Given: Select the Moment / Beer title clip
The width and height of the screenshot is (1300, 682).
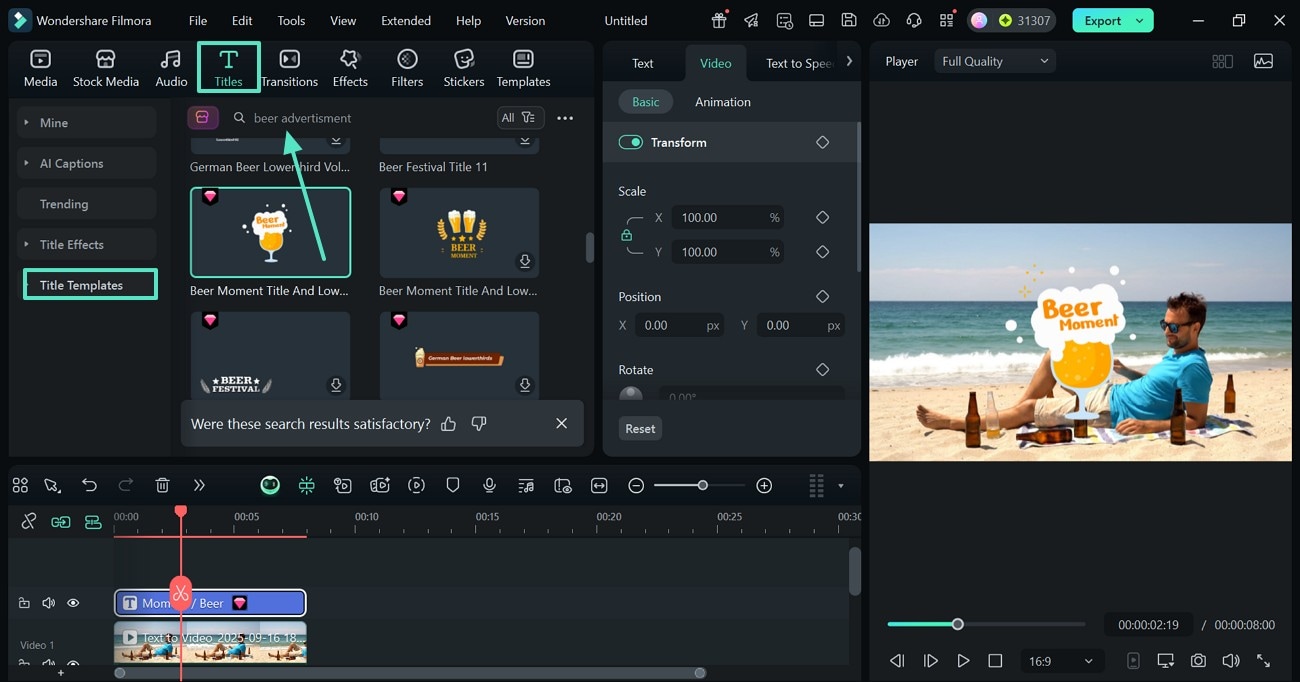Looking at the screenshot, I should tap(210, 603).
